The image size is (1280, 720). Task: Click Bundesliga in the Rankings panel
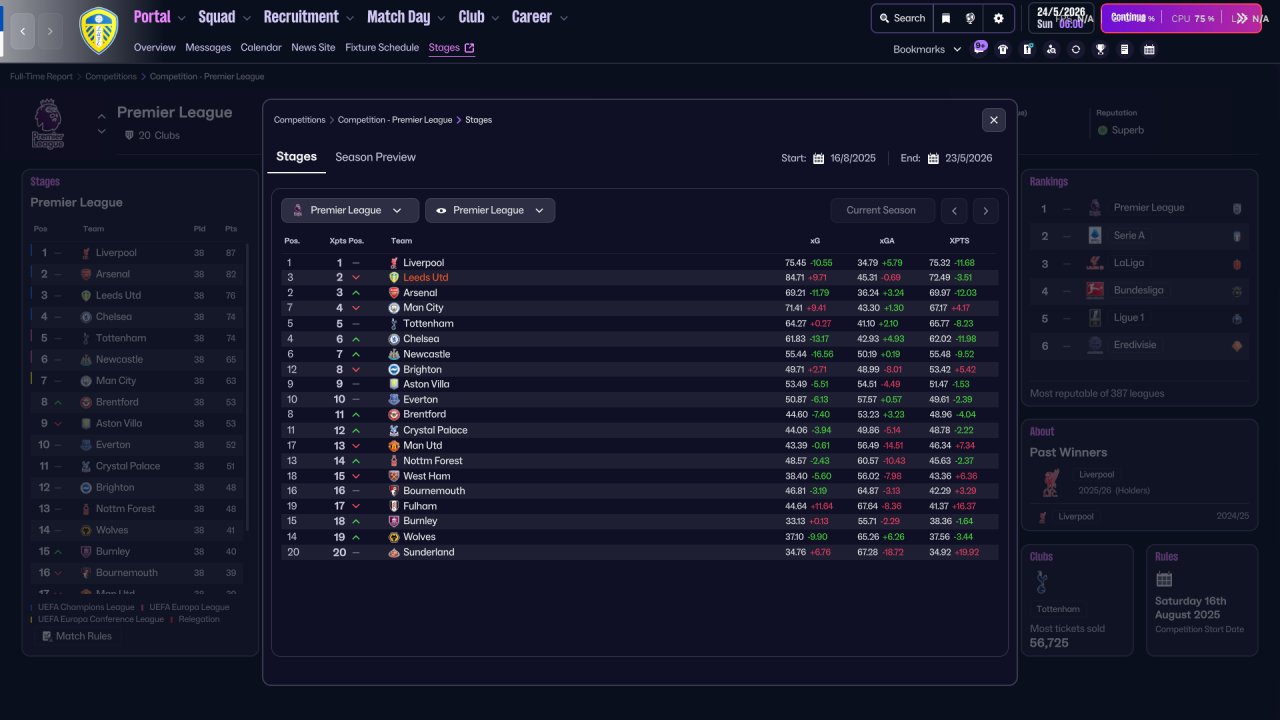click(x=1138, y=290)
